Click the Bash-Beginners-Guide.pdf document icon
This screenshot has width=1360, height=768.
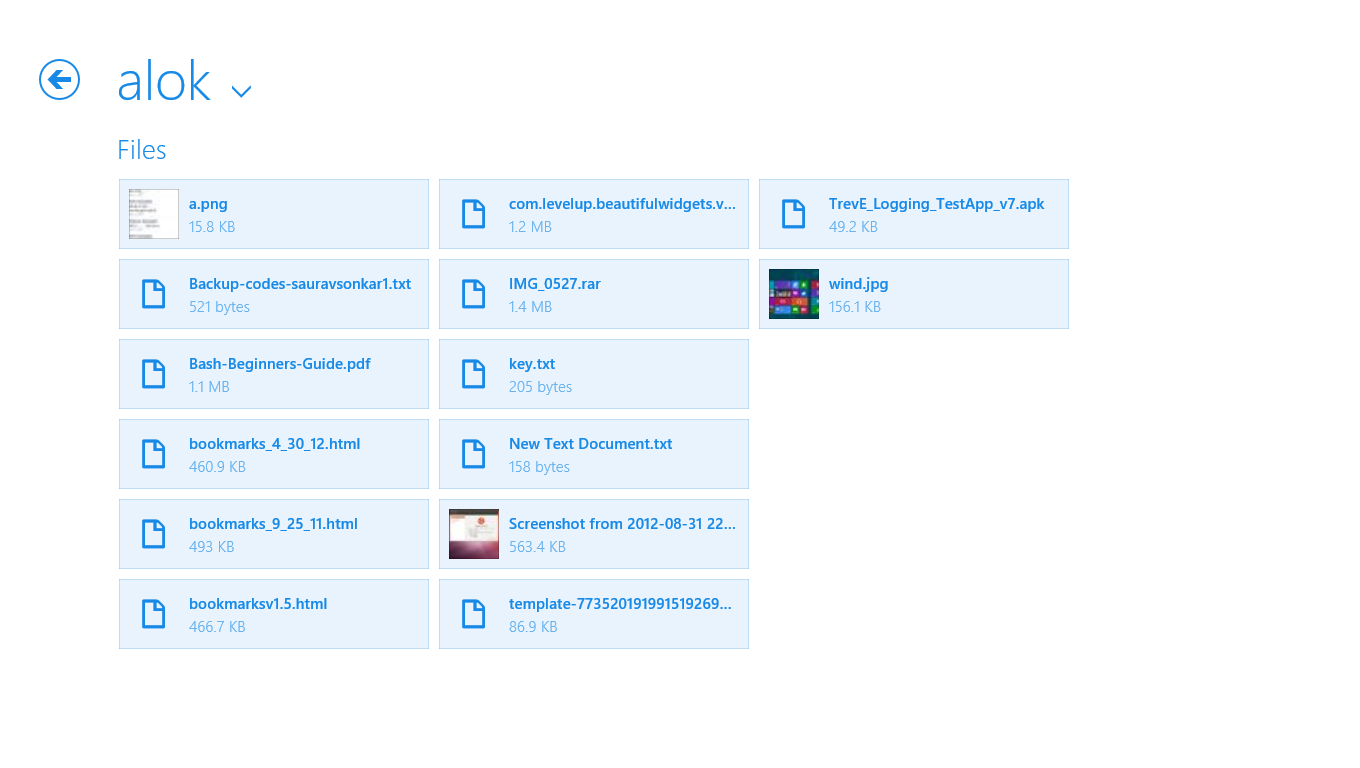pyautogui.click(x=153, y=374)
